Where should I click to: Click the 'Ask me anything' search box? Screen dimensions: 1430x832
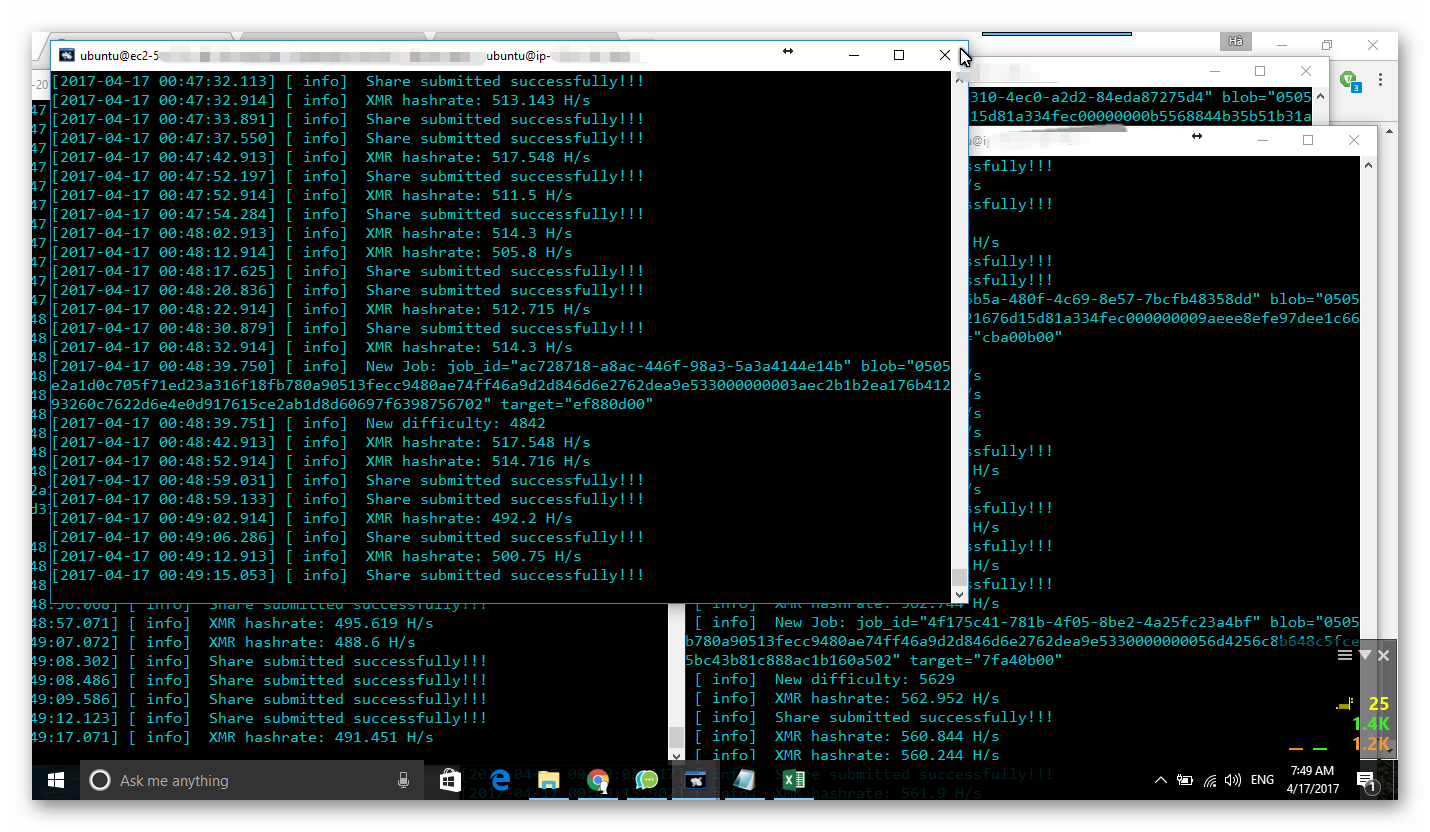250,780
